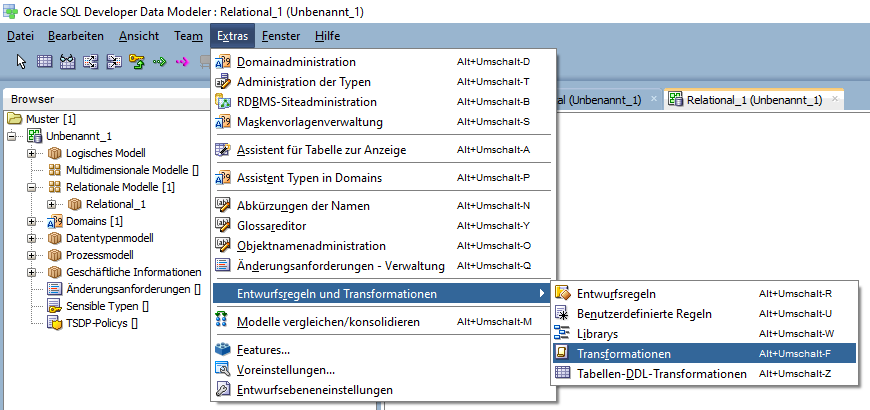Open the Fenster menu

(281, 36)
